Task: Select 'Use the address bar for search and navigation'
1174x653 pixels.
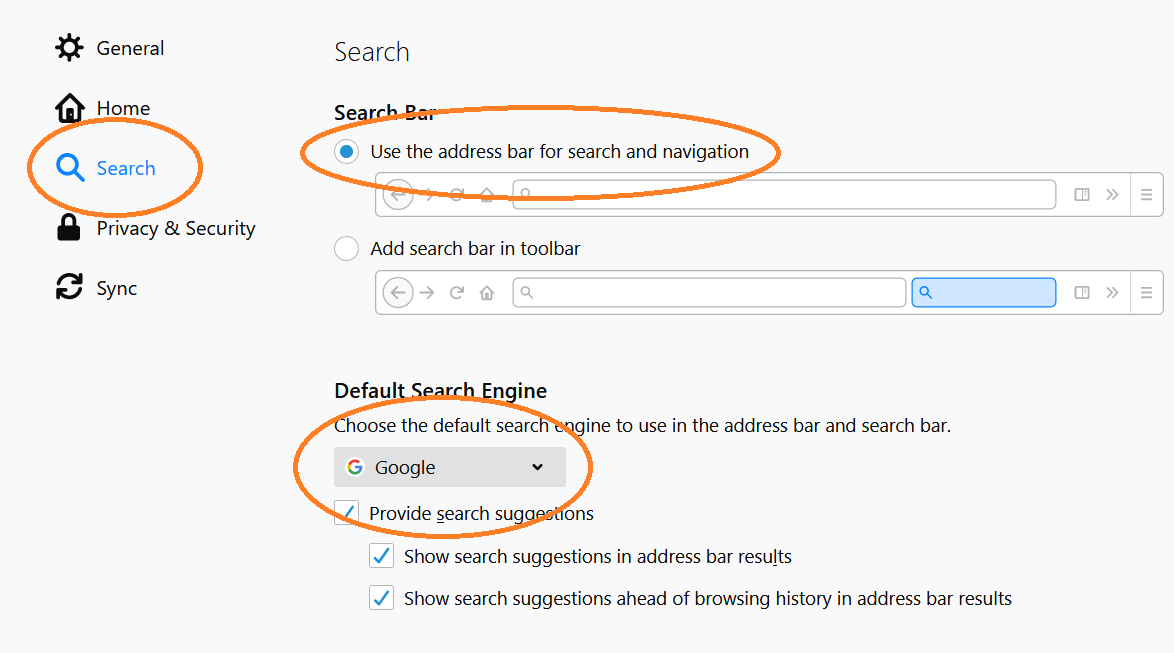Action: (346, 151)
